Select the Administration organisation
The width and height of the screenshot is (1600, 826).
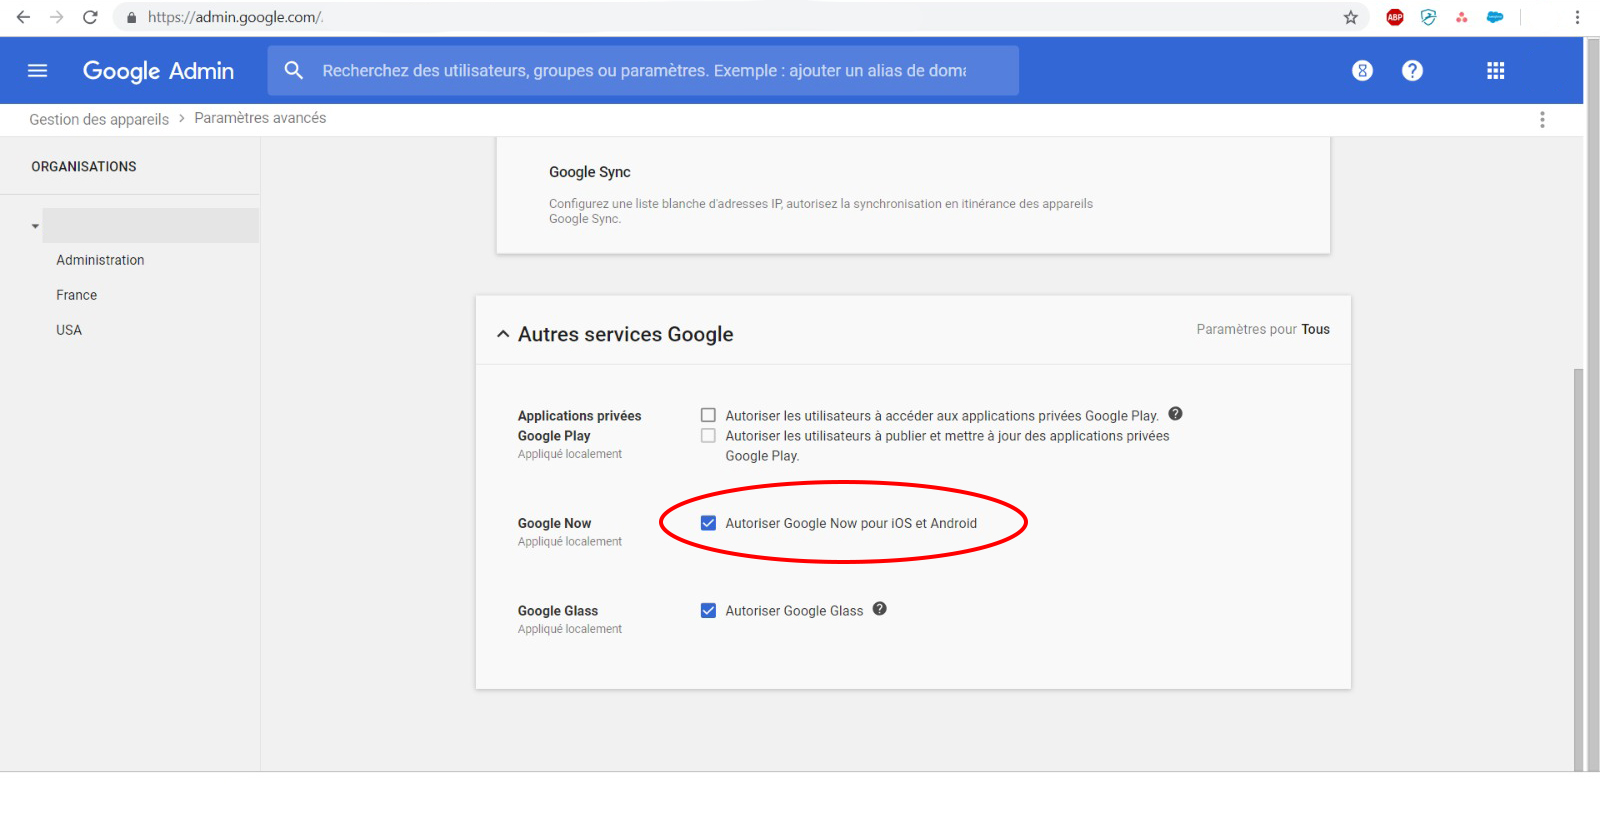100,260
